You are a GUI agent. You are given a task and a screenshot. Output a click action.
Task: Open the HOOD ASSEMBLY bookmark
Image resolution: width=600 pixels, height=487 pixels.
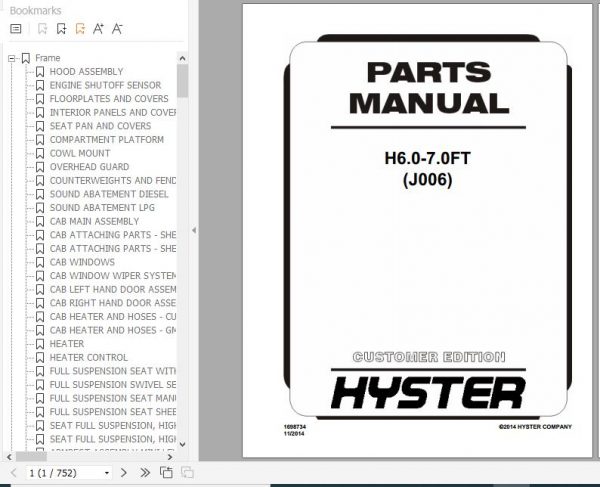[86, 72]
